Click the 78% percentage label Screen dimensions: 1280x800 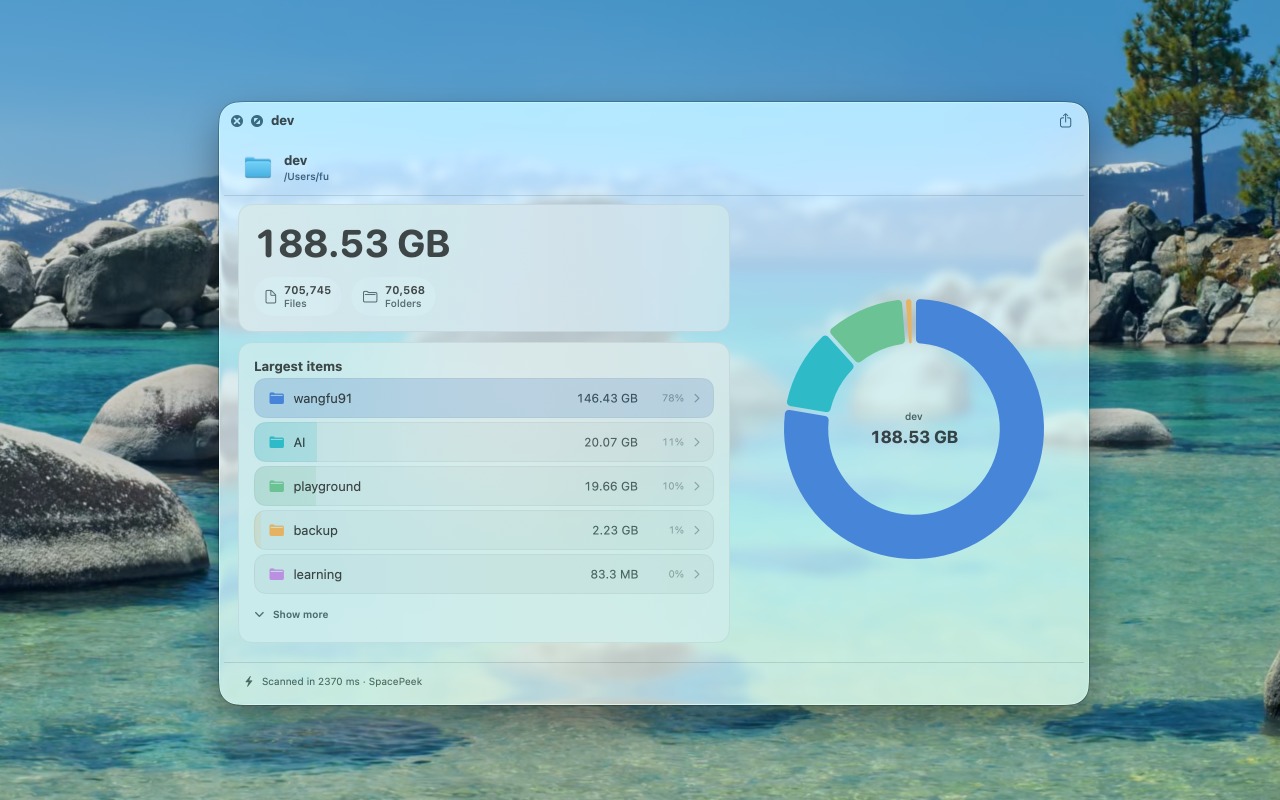pos(673,398)
